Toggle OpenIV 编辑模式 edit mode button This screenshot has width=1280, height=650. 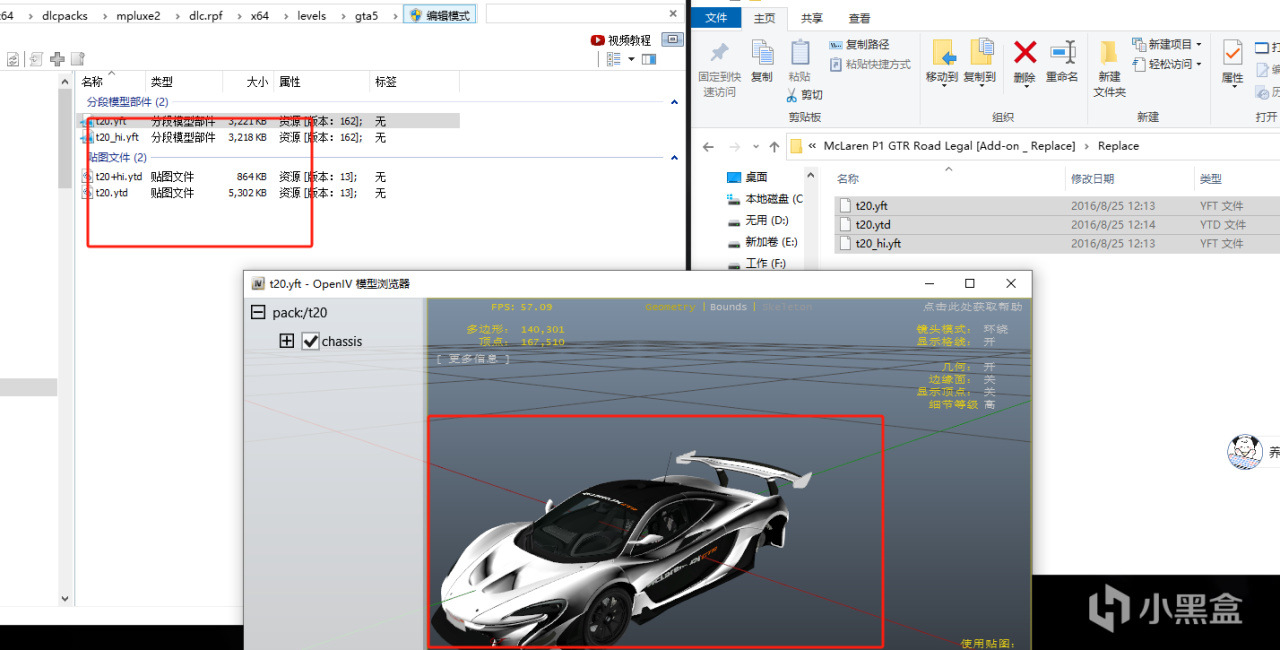(x=440, y=15)
